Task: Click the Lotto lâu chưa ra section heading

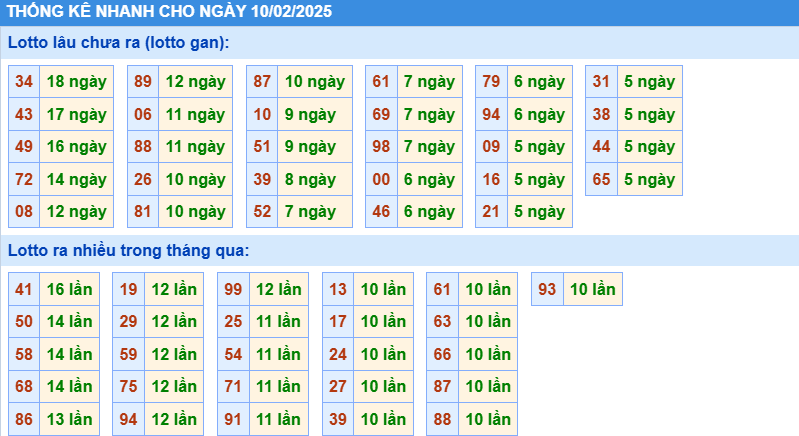Action: point(118,42)
